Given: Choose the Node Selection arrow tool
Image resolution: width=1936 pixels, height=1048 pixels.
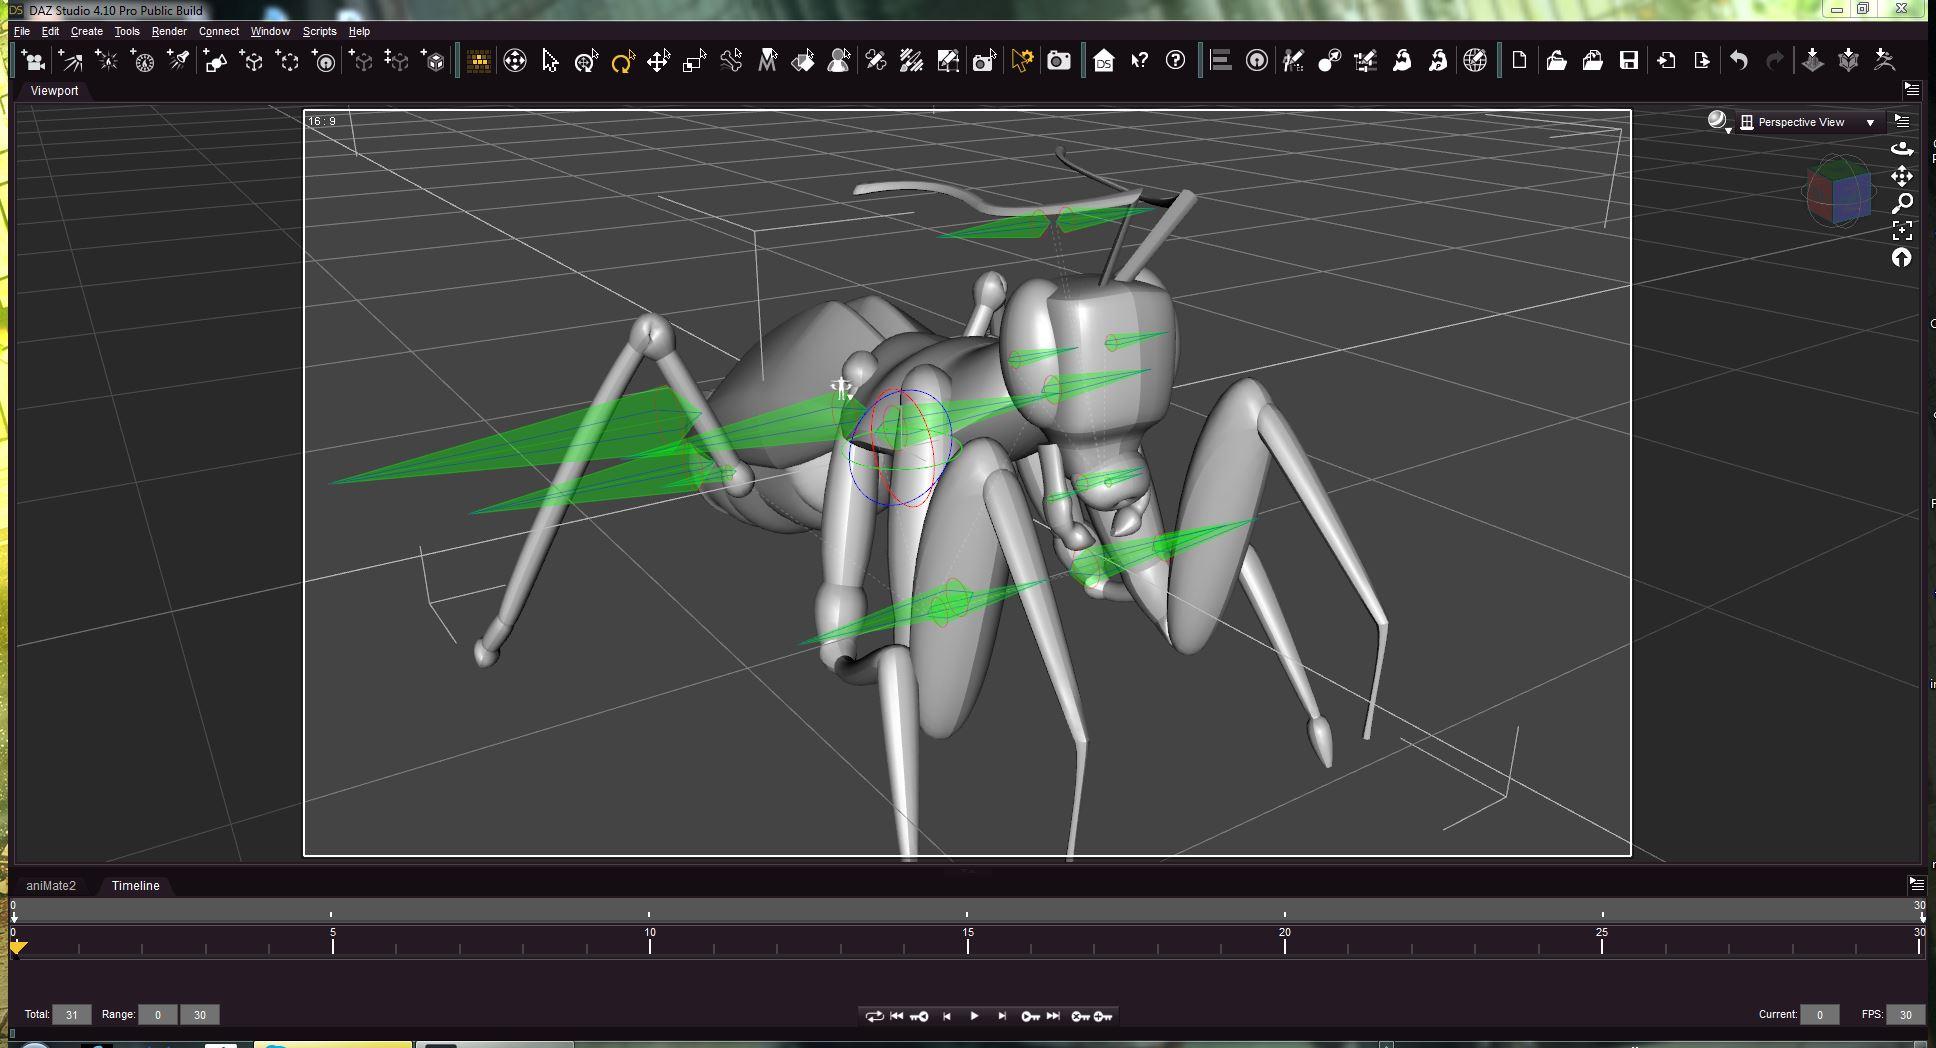Looking at the screenshot, I should click(x=550, y=61).
